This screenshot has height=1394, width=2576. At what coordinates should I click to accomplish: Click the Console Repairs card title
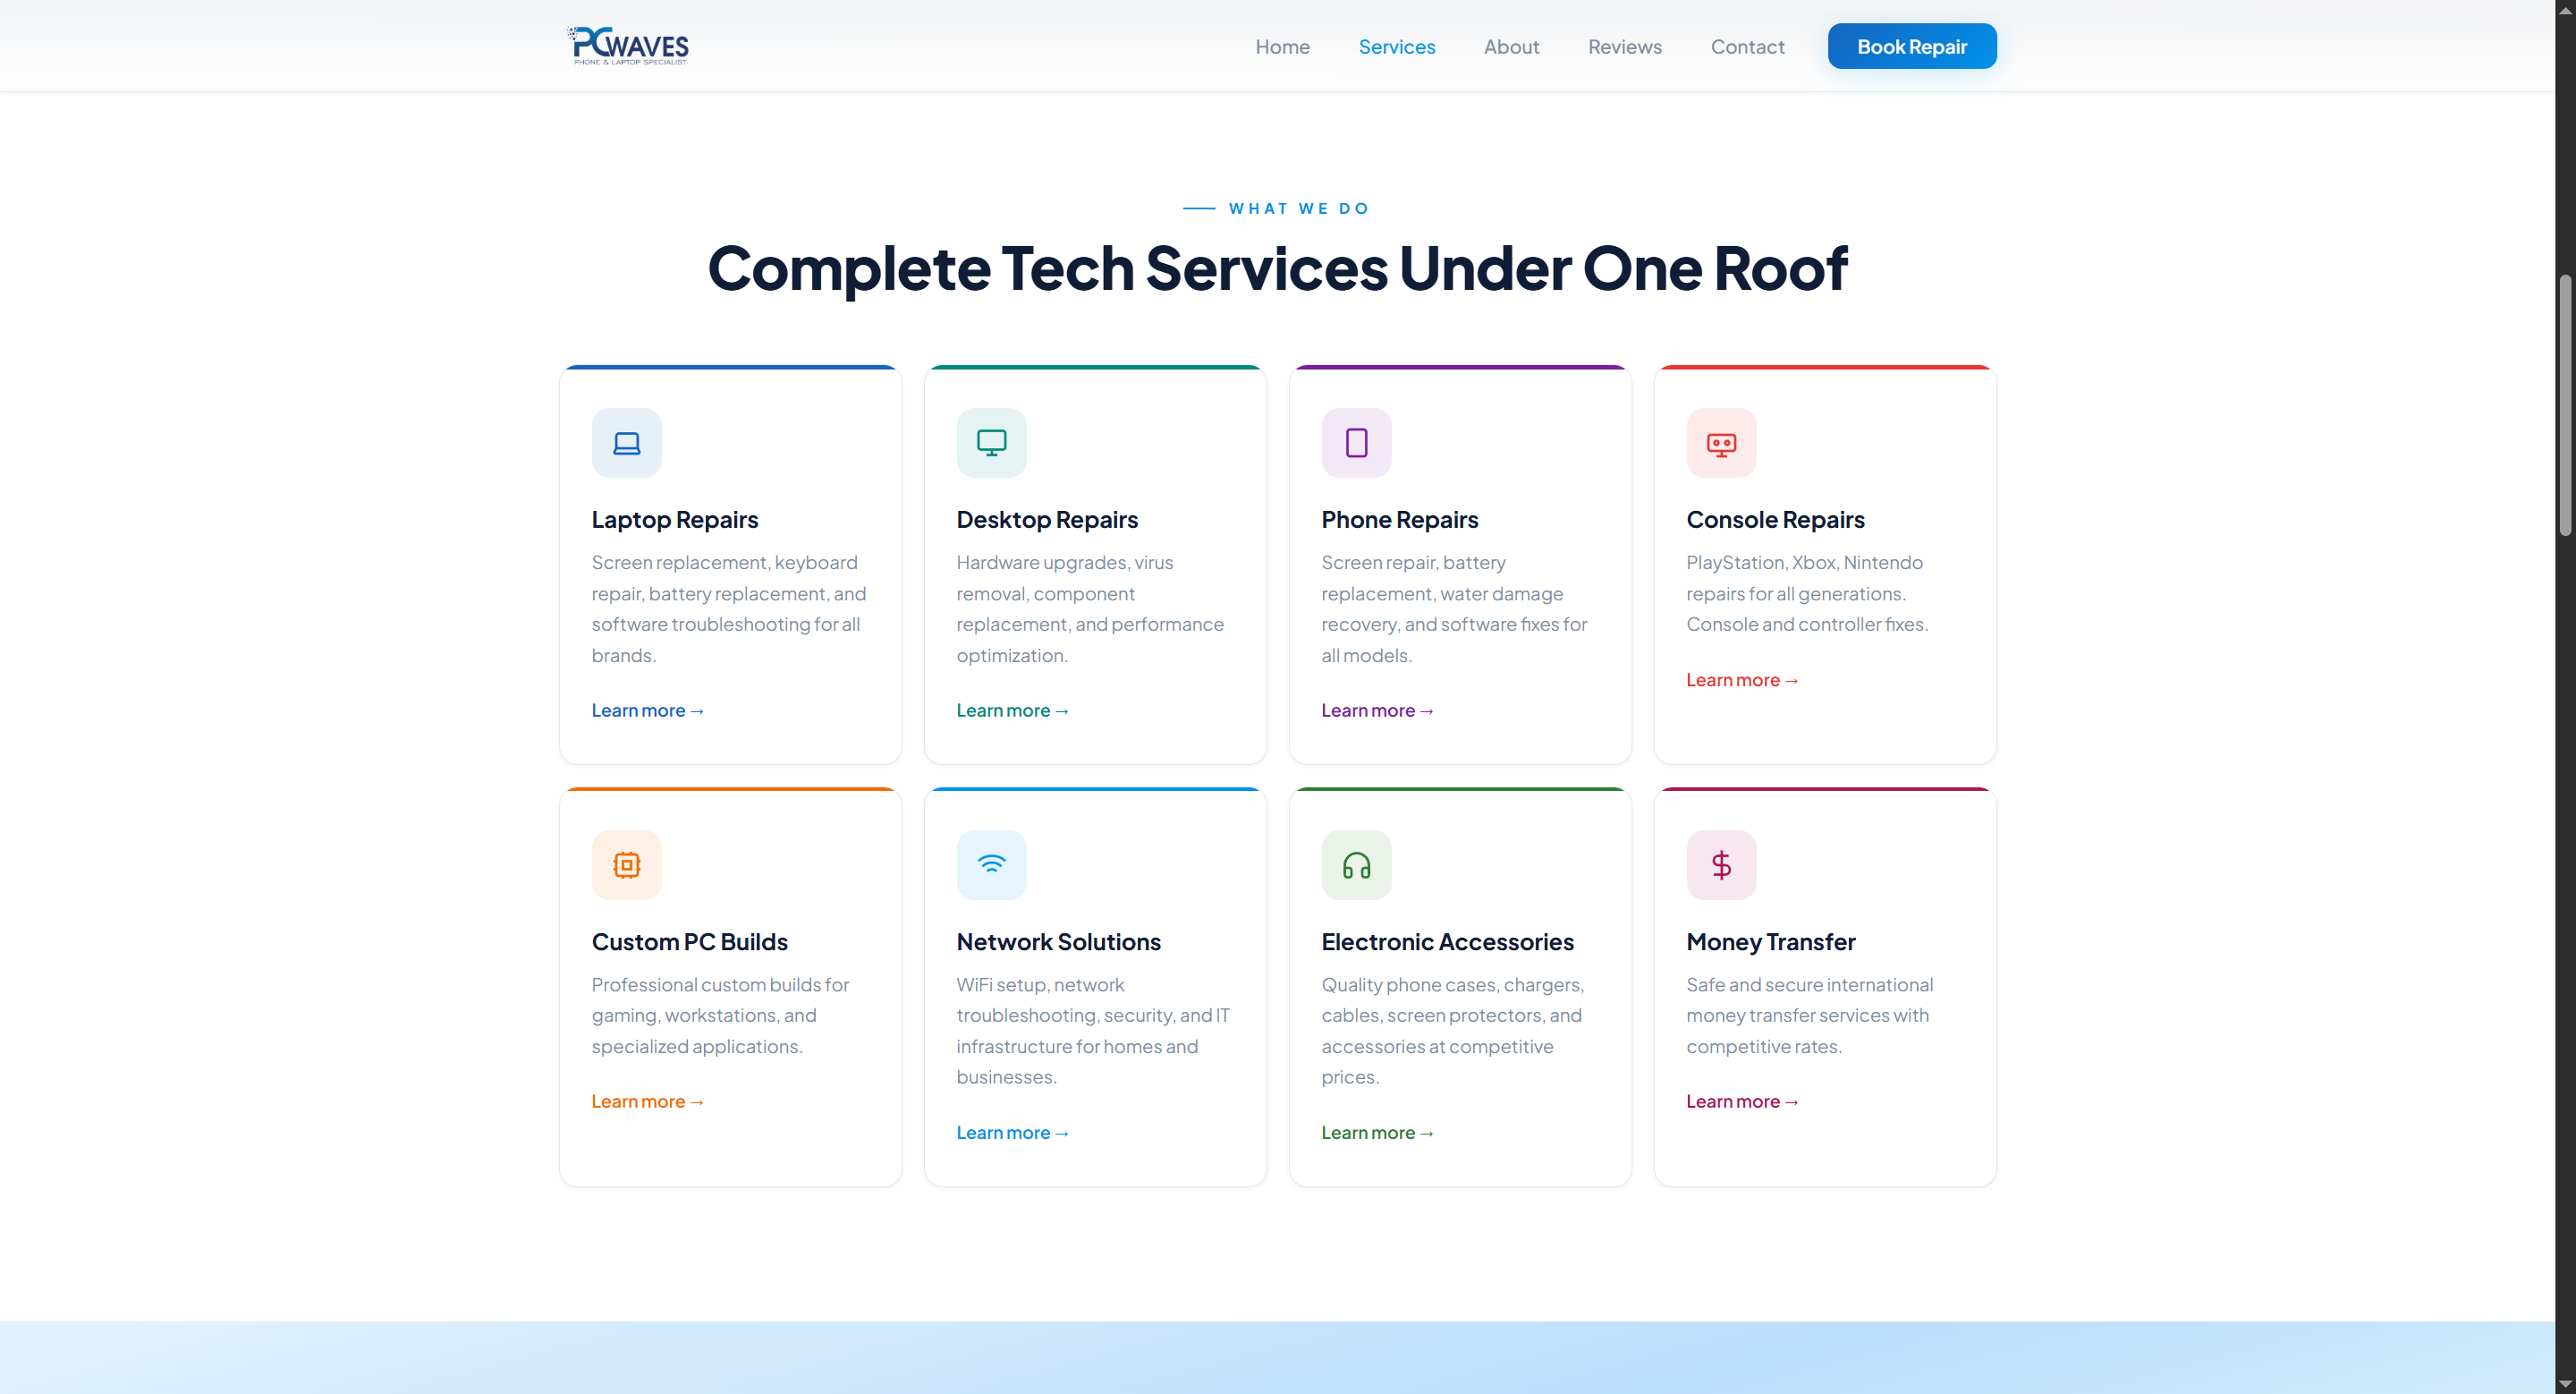coord(1775,520)
